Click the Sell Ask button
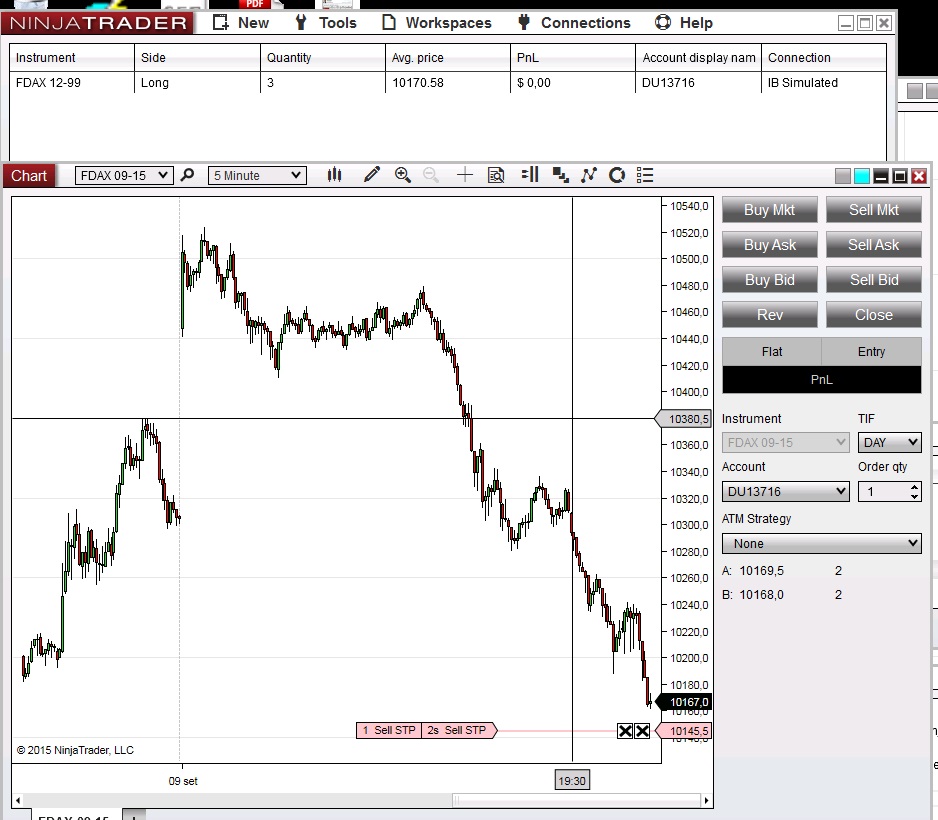 click(x=873, y=245)
